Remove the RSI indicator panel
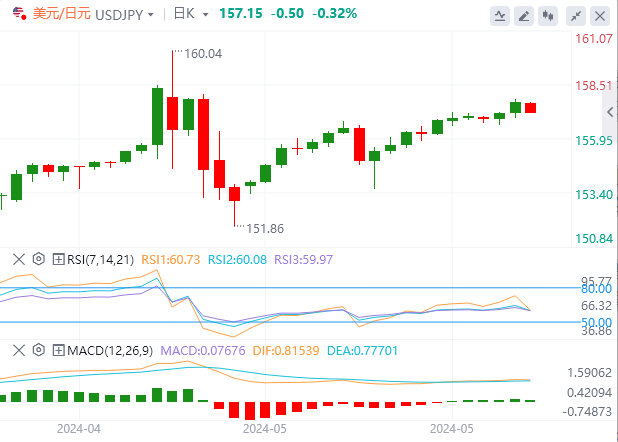The height and width of the screenshot is (442, 618). (19, 259)
